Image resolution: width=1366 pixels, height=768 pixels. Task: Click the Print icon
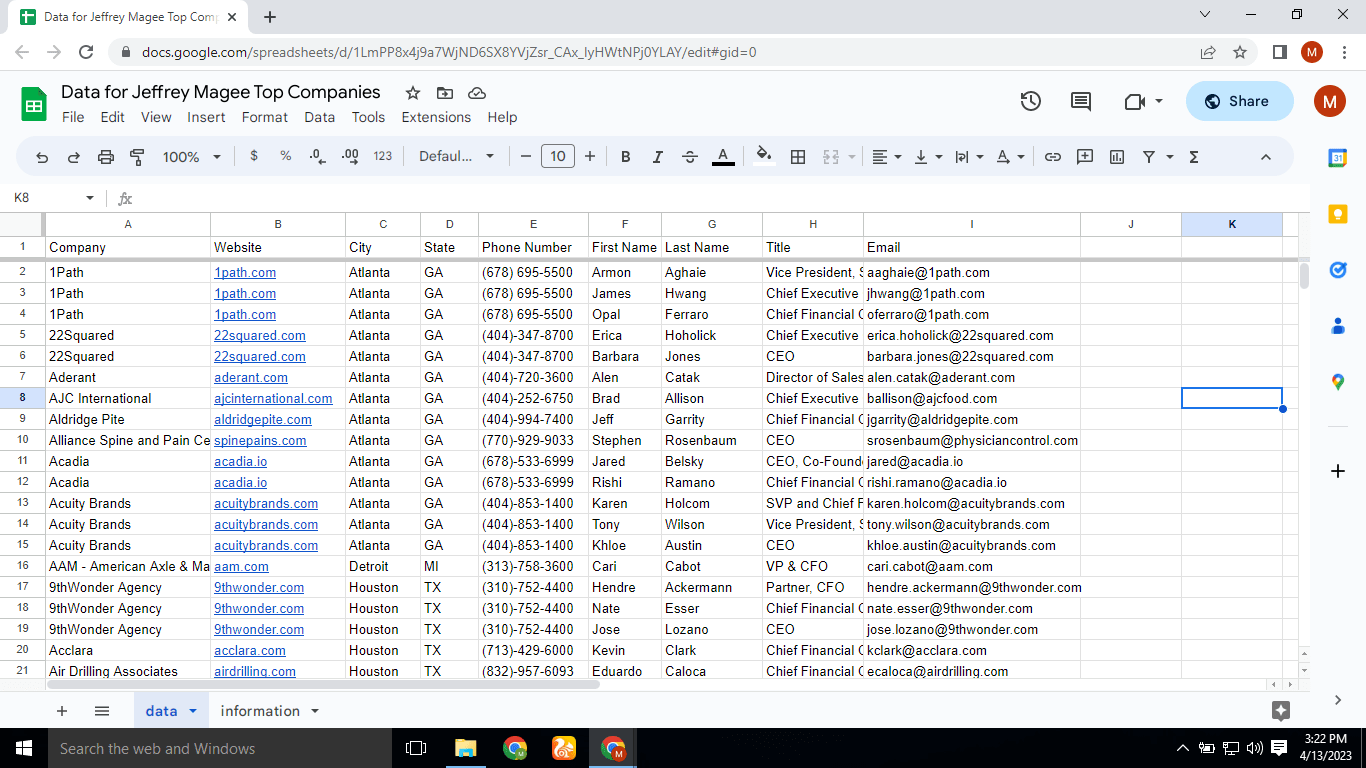106,157
